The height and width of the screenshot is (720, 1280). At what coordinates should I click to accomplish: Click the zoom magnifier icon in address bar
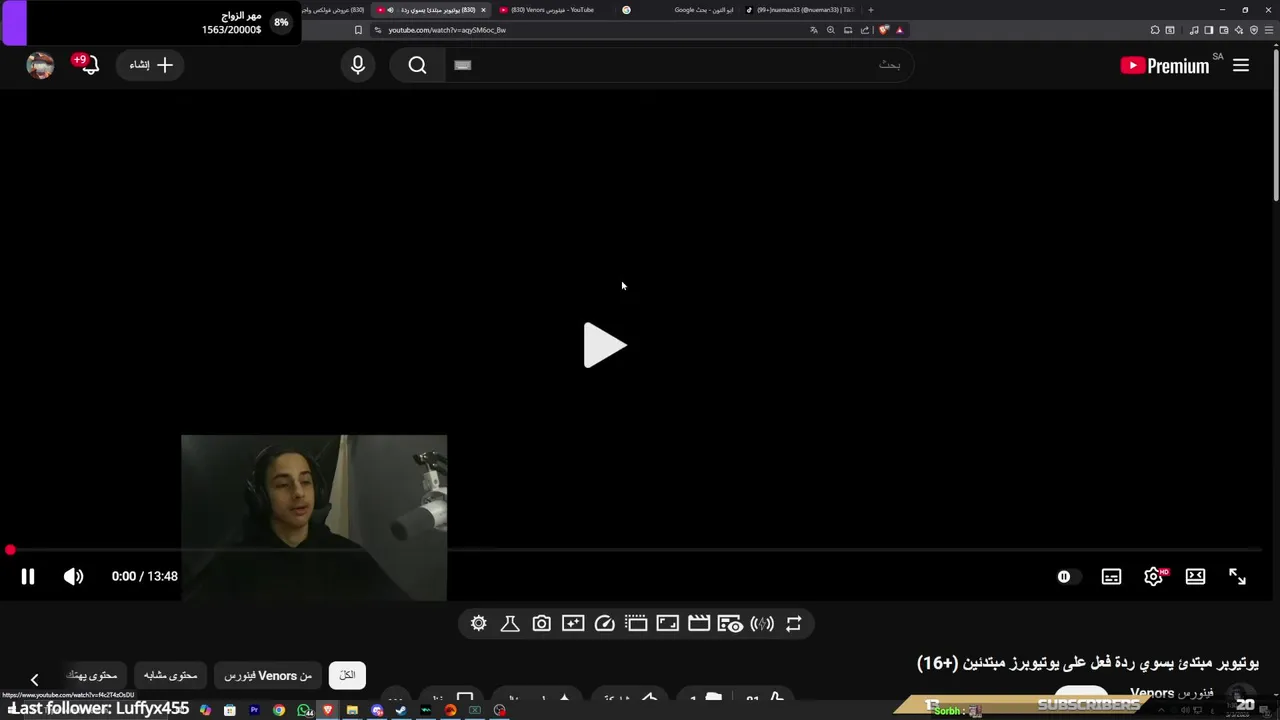(x=830, y=30)
